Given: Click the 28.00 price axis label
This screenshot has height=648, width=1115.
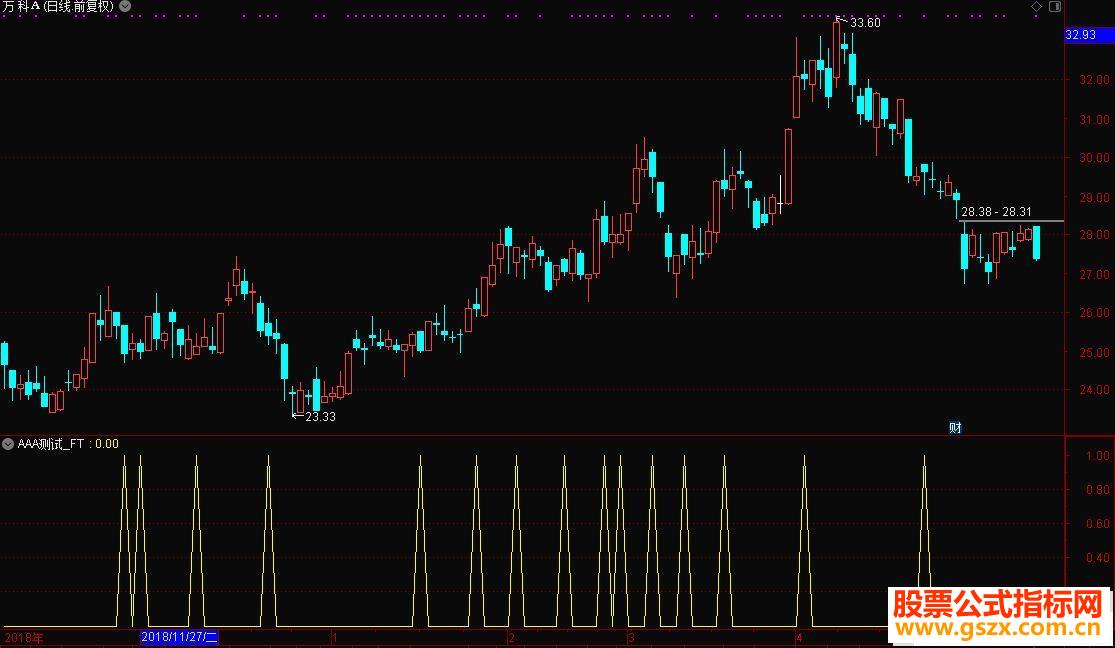Looking at the screenshot, I should [1094, 235].
